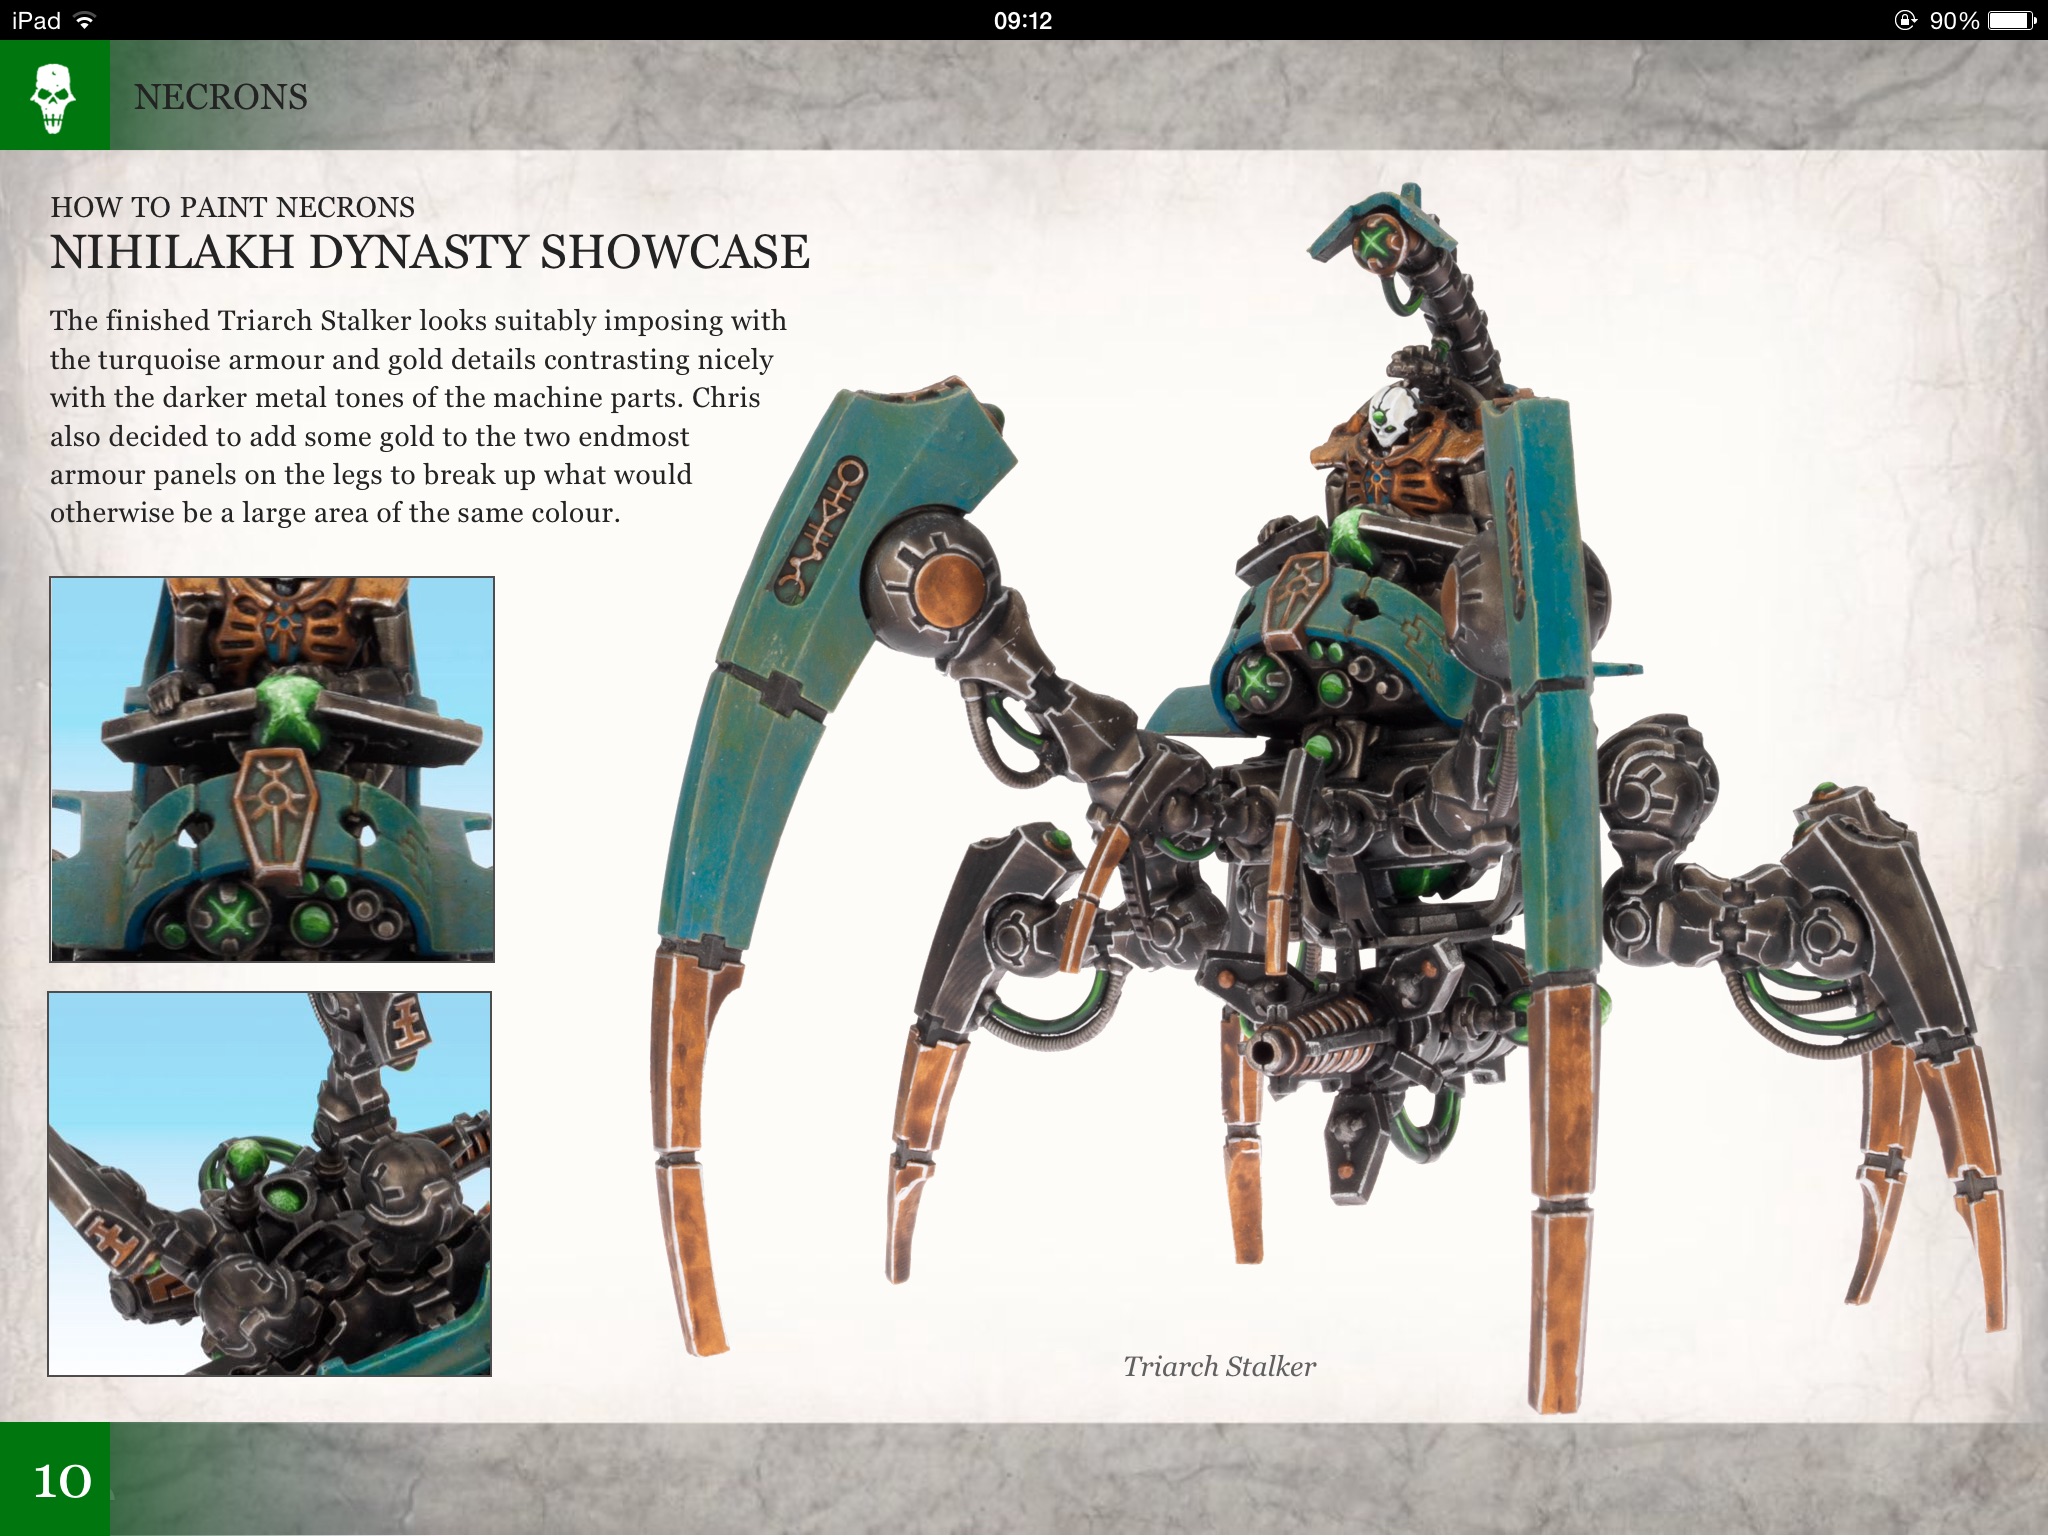Tap the description paragraph about the Stalker
Screen dimensions: 2048x1536
pos(418,416)
